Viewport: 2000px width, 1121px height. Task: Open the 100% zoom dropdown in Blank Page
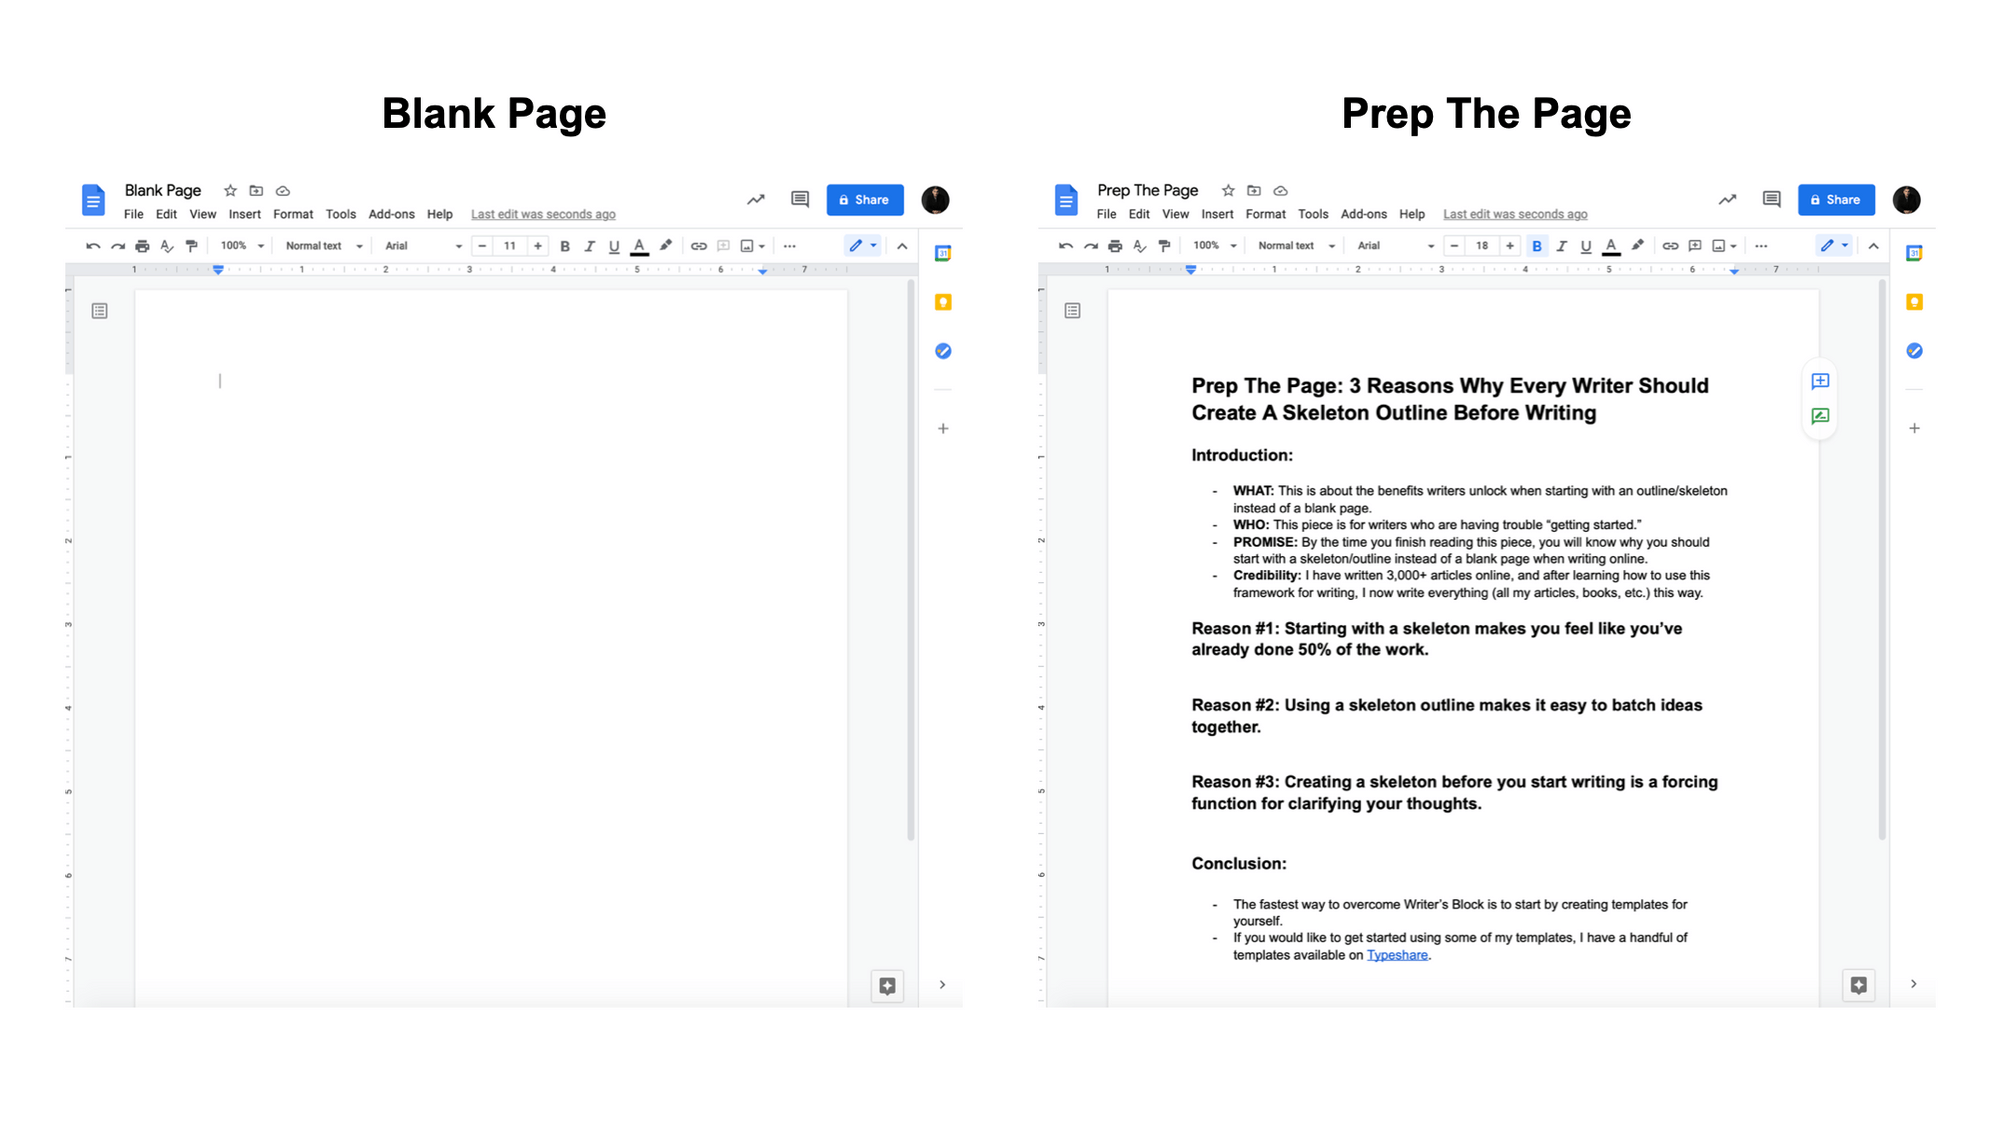242,246
